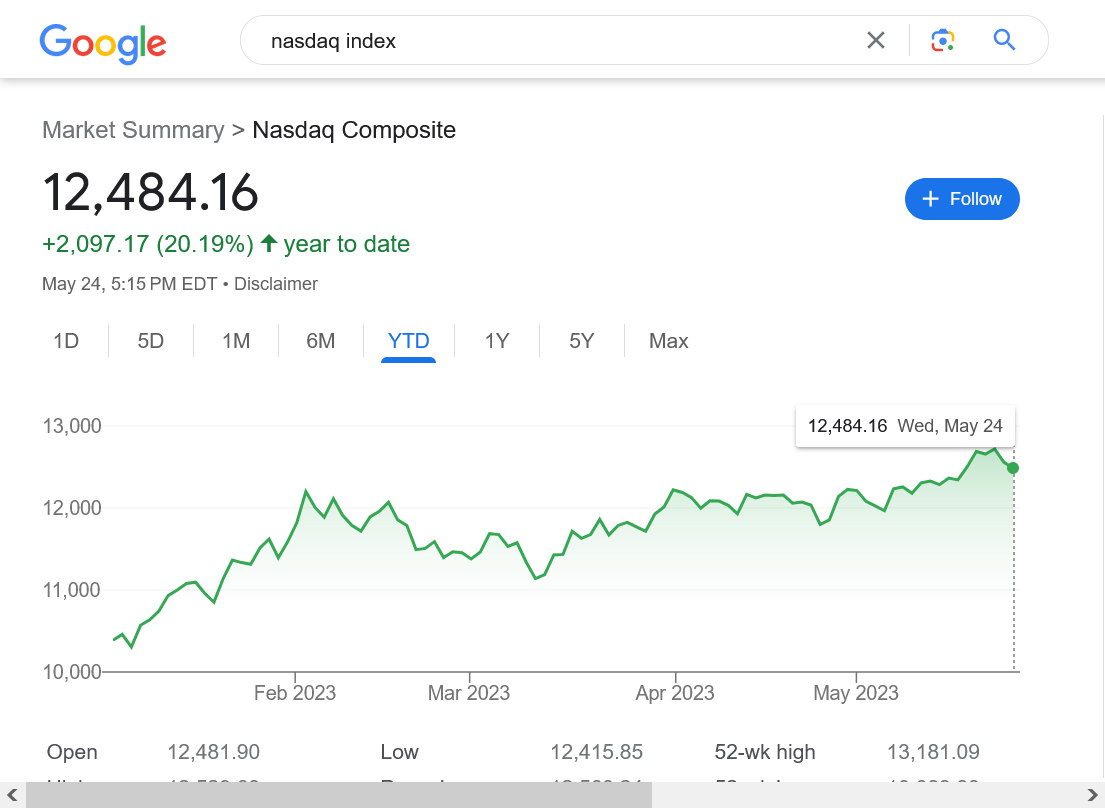Screen dimensions: 1105x808
Task: Switch chart to 5D range
Action: tap(151, 341)
